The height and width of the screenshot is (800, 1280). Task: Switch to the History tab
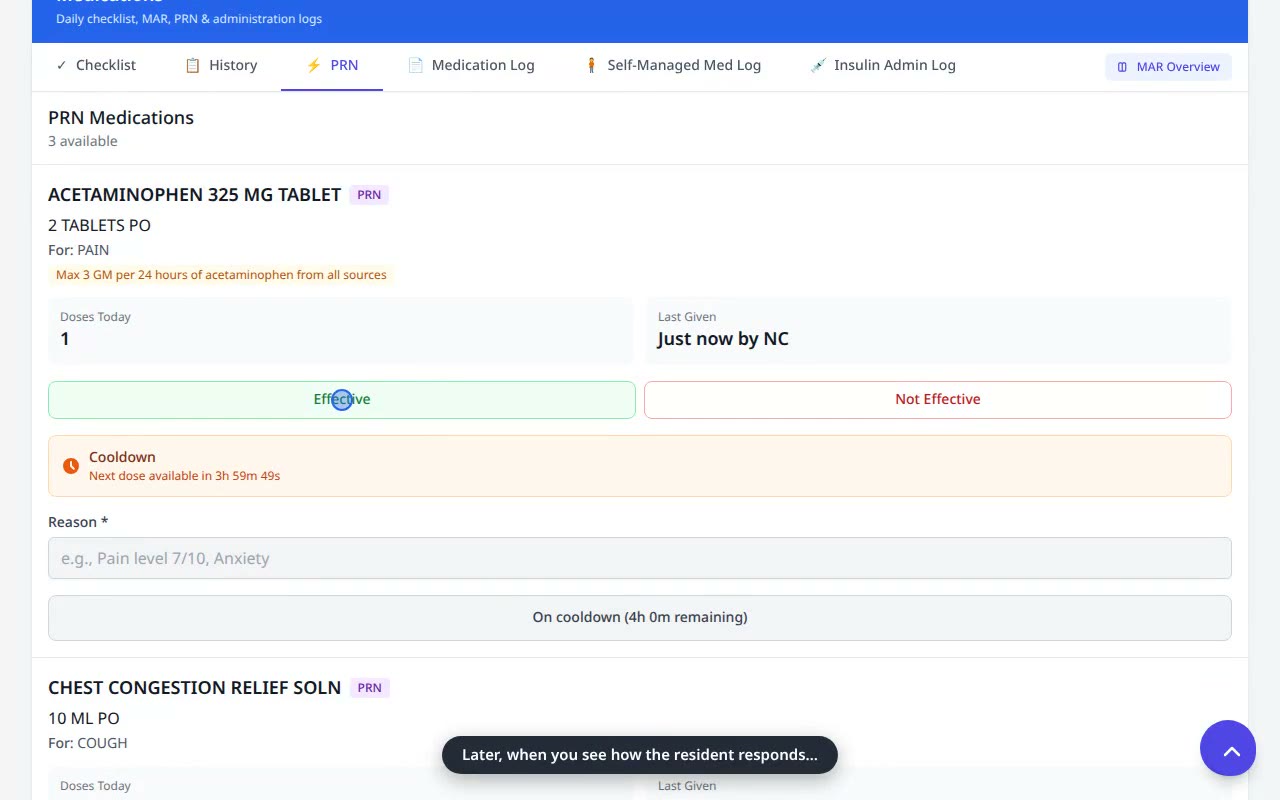221,65
